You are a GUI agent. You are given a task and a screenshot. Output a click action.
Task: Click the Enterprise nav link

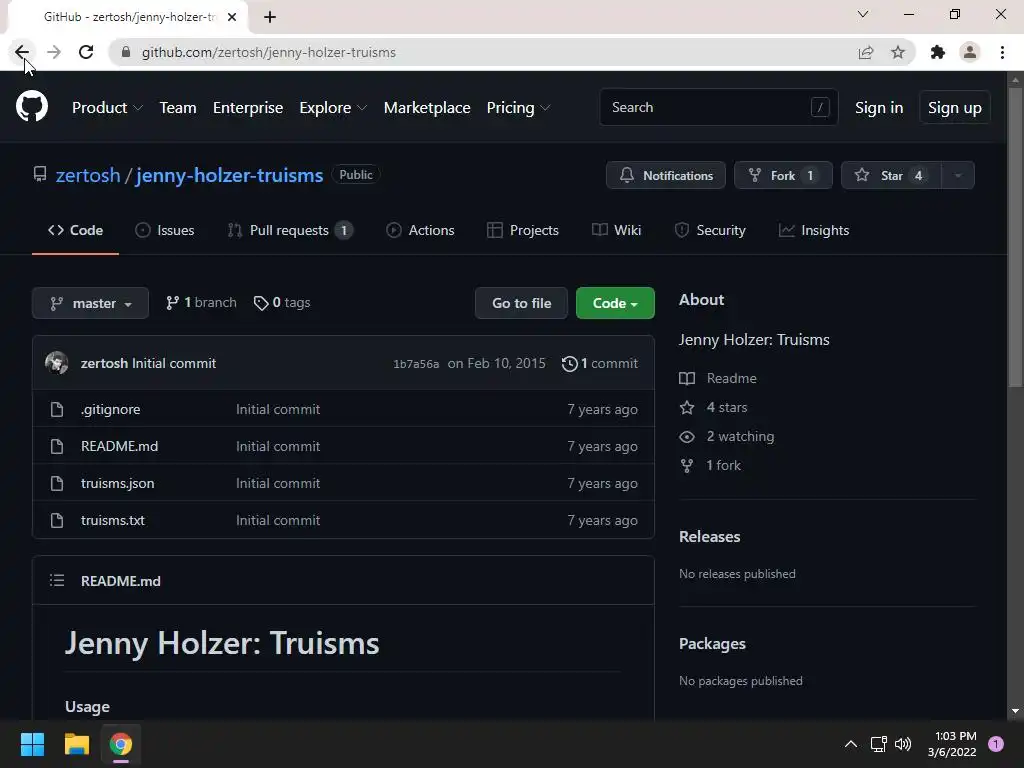tap(248, 108)
